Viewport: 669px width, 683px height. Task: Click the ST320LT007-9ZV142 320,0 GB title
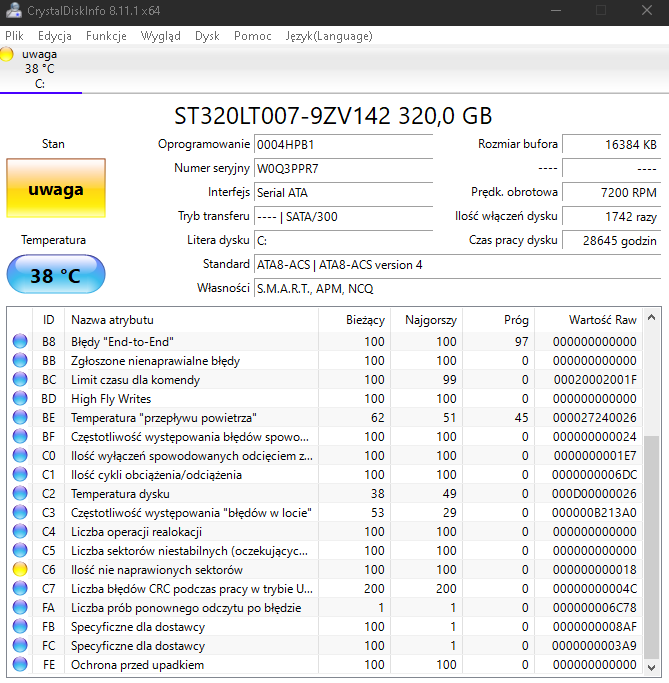pyautogui.click(x=333, y=116)
